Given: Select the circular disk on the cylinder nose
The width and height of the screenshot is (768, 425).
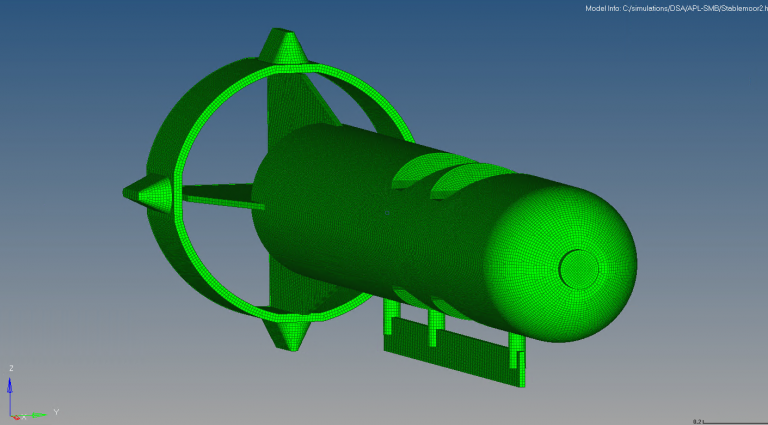Looking at the screenshot, I should [577, 266].
